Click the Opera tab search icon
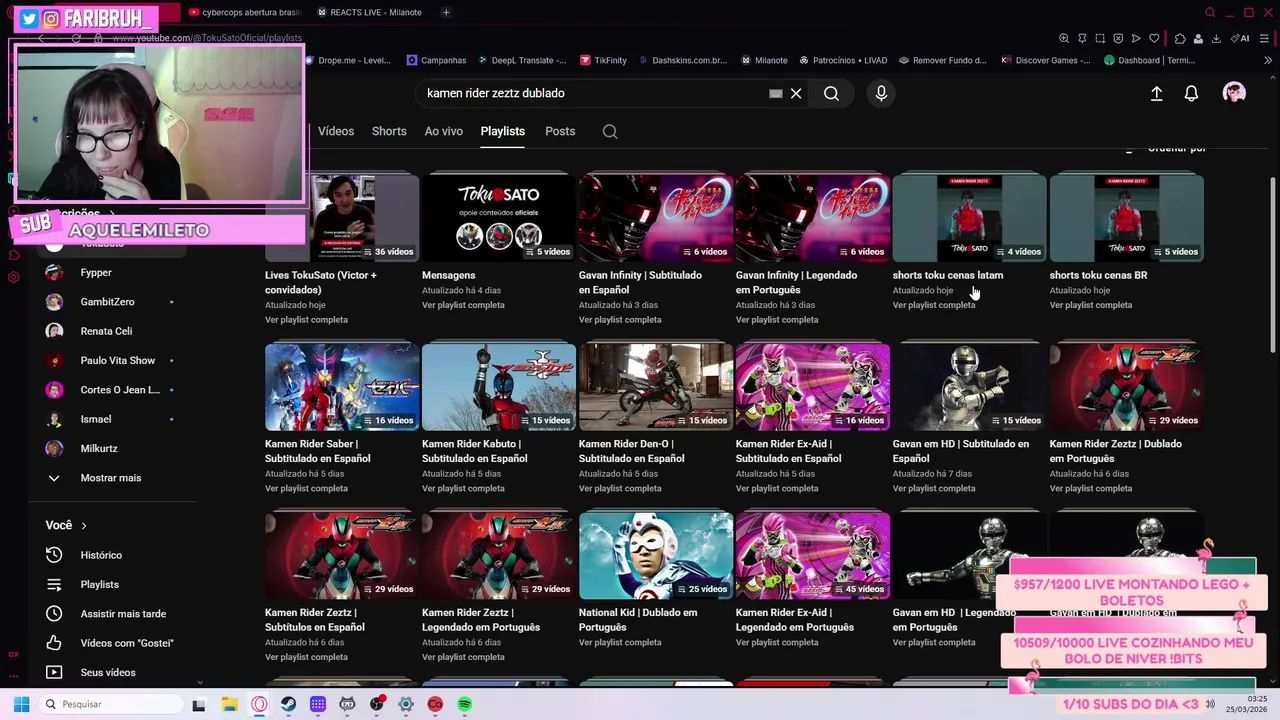Screen dimensions: 1280x720 click(1210, 12)
